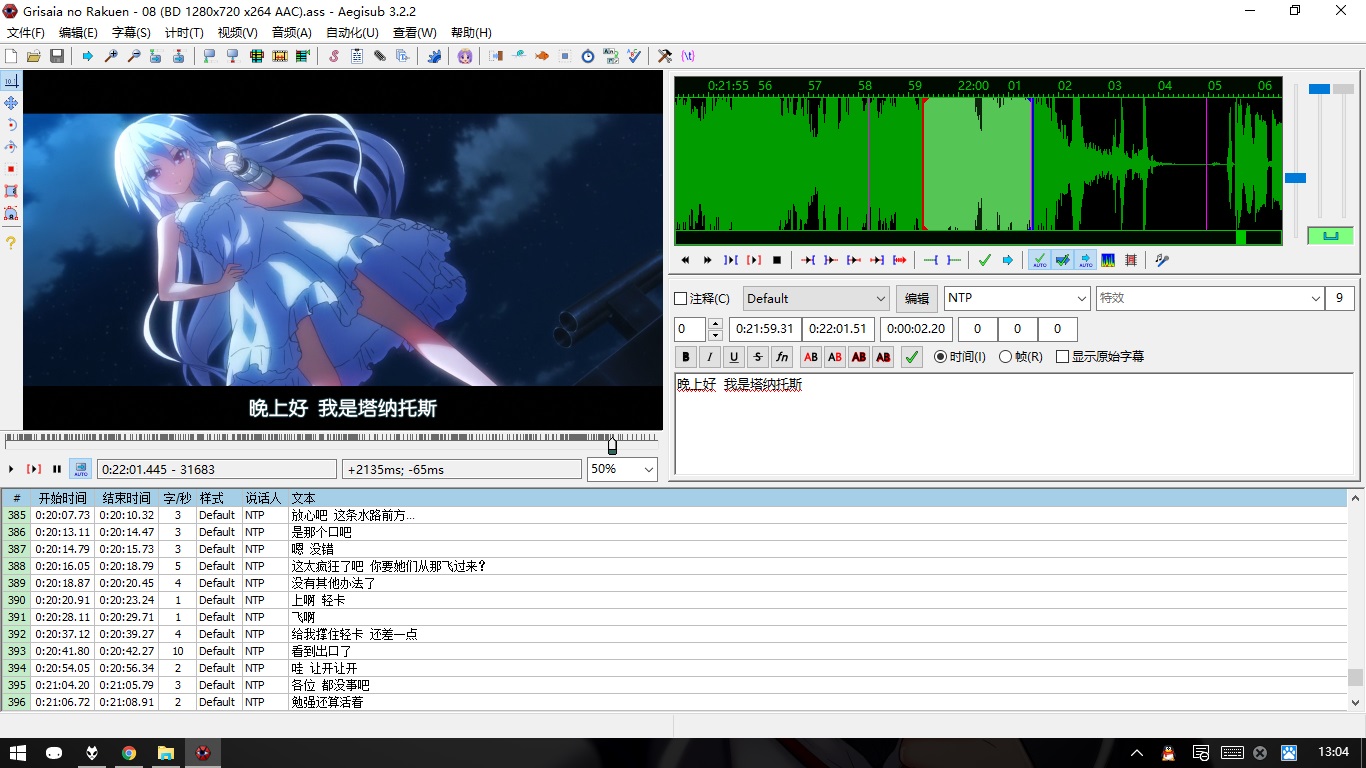Click the 编辑 style edit button

[x=917, y=298]
